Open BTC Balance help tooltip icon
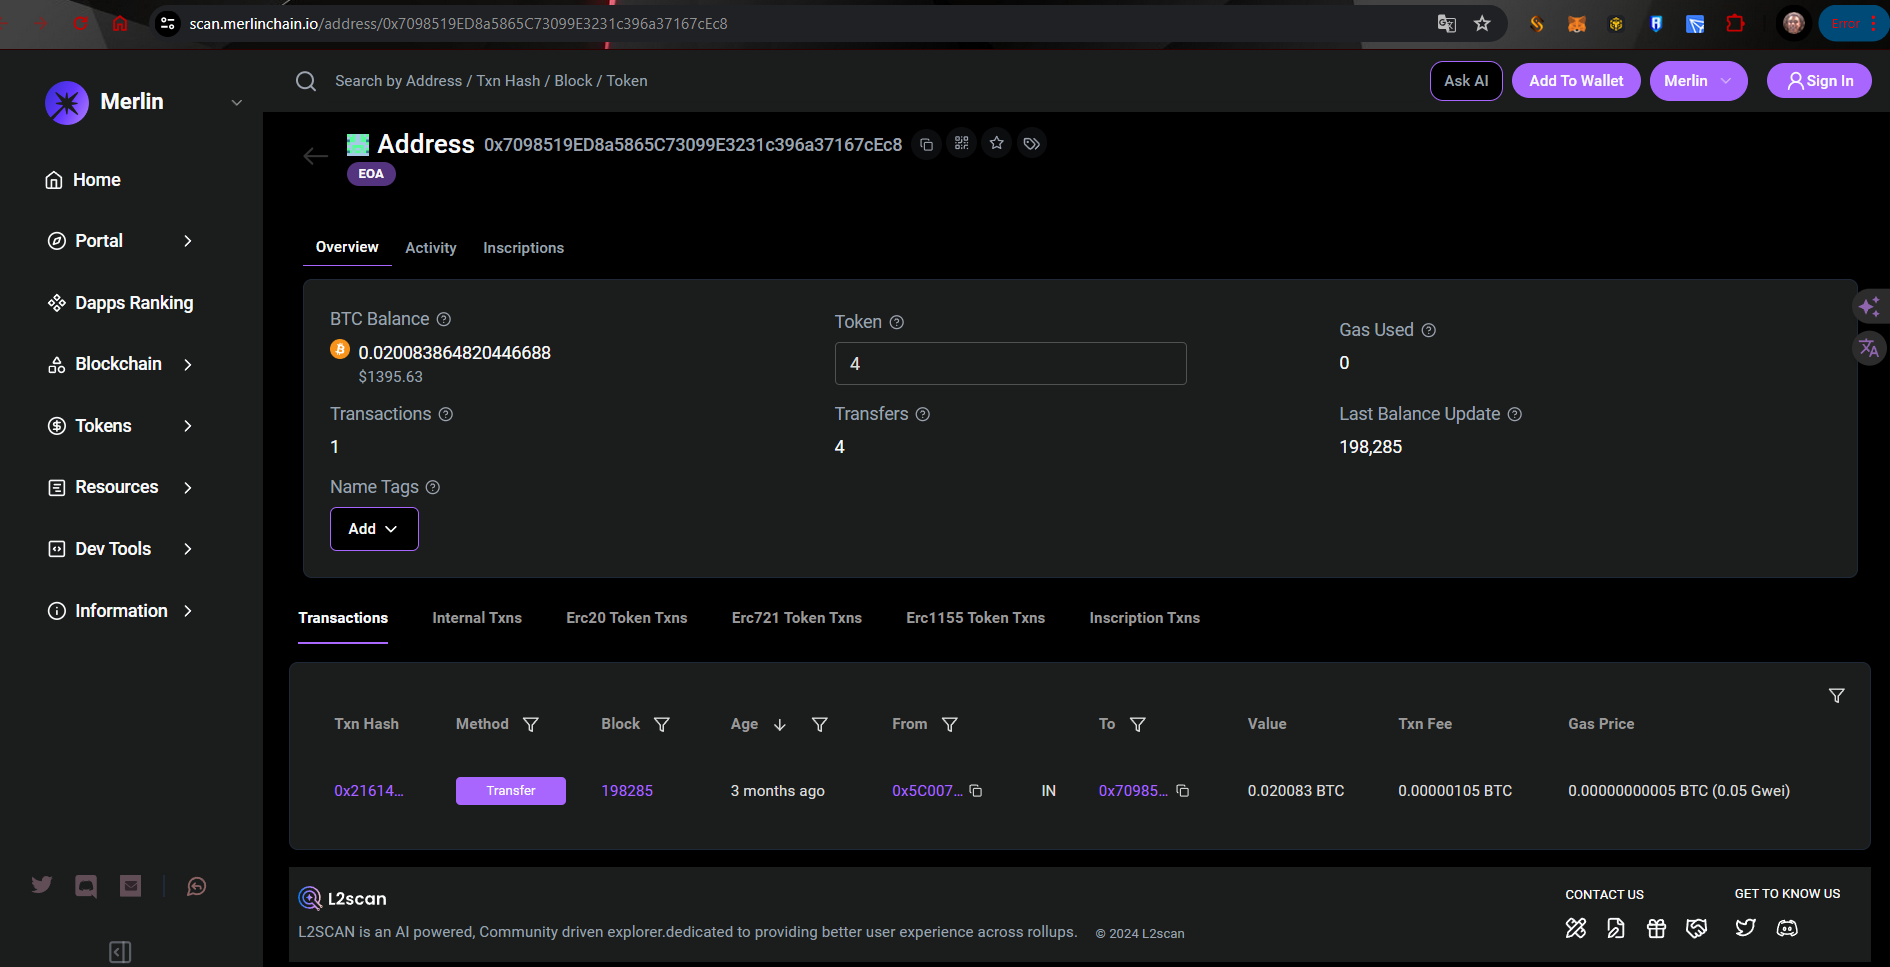The image size is (1890, 967). (x=444, y=319)
